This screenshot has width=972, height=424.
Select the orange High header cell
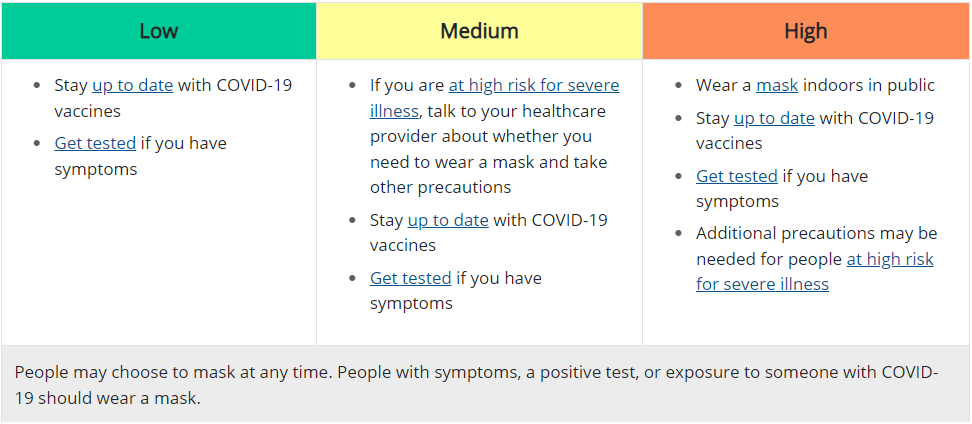[x=805, y=31]
